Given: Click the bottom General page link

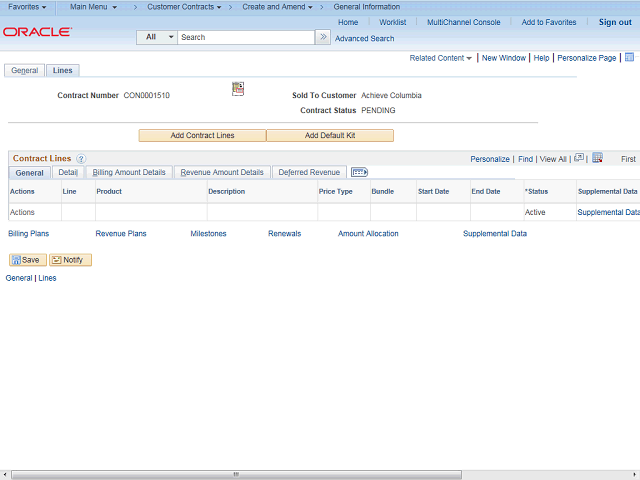Looking at the screenshot, I should [x=19, y=278].
